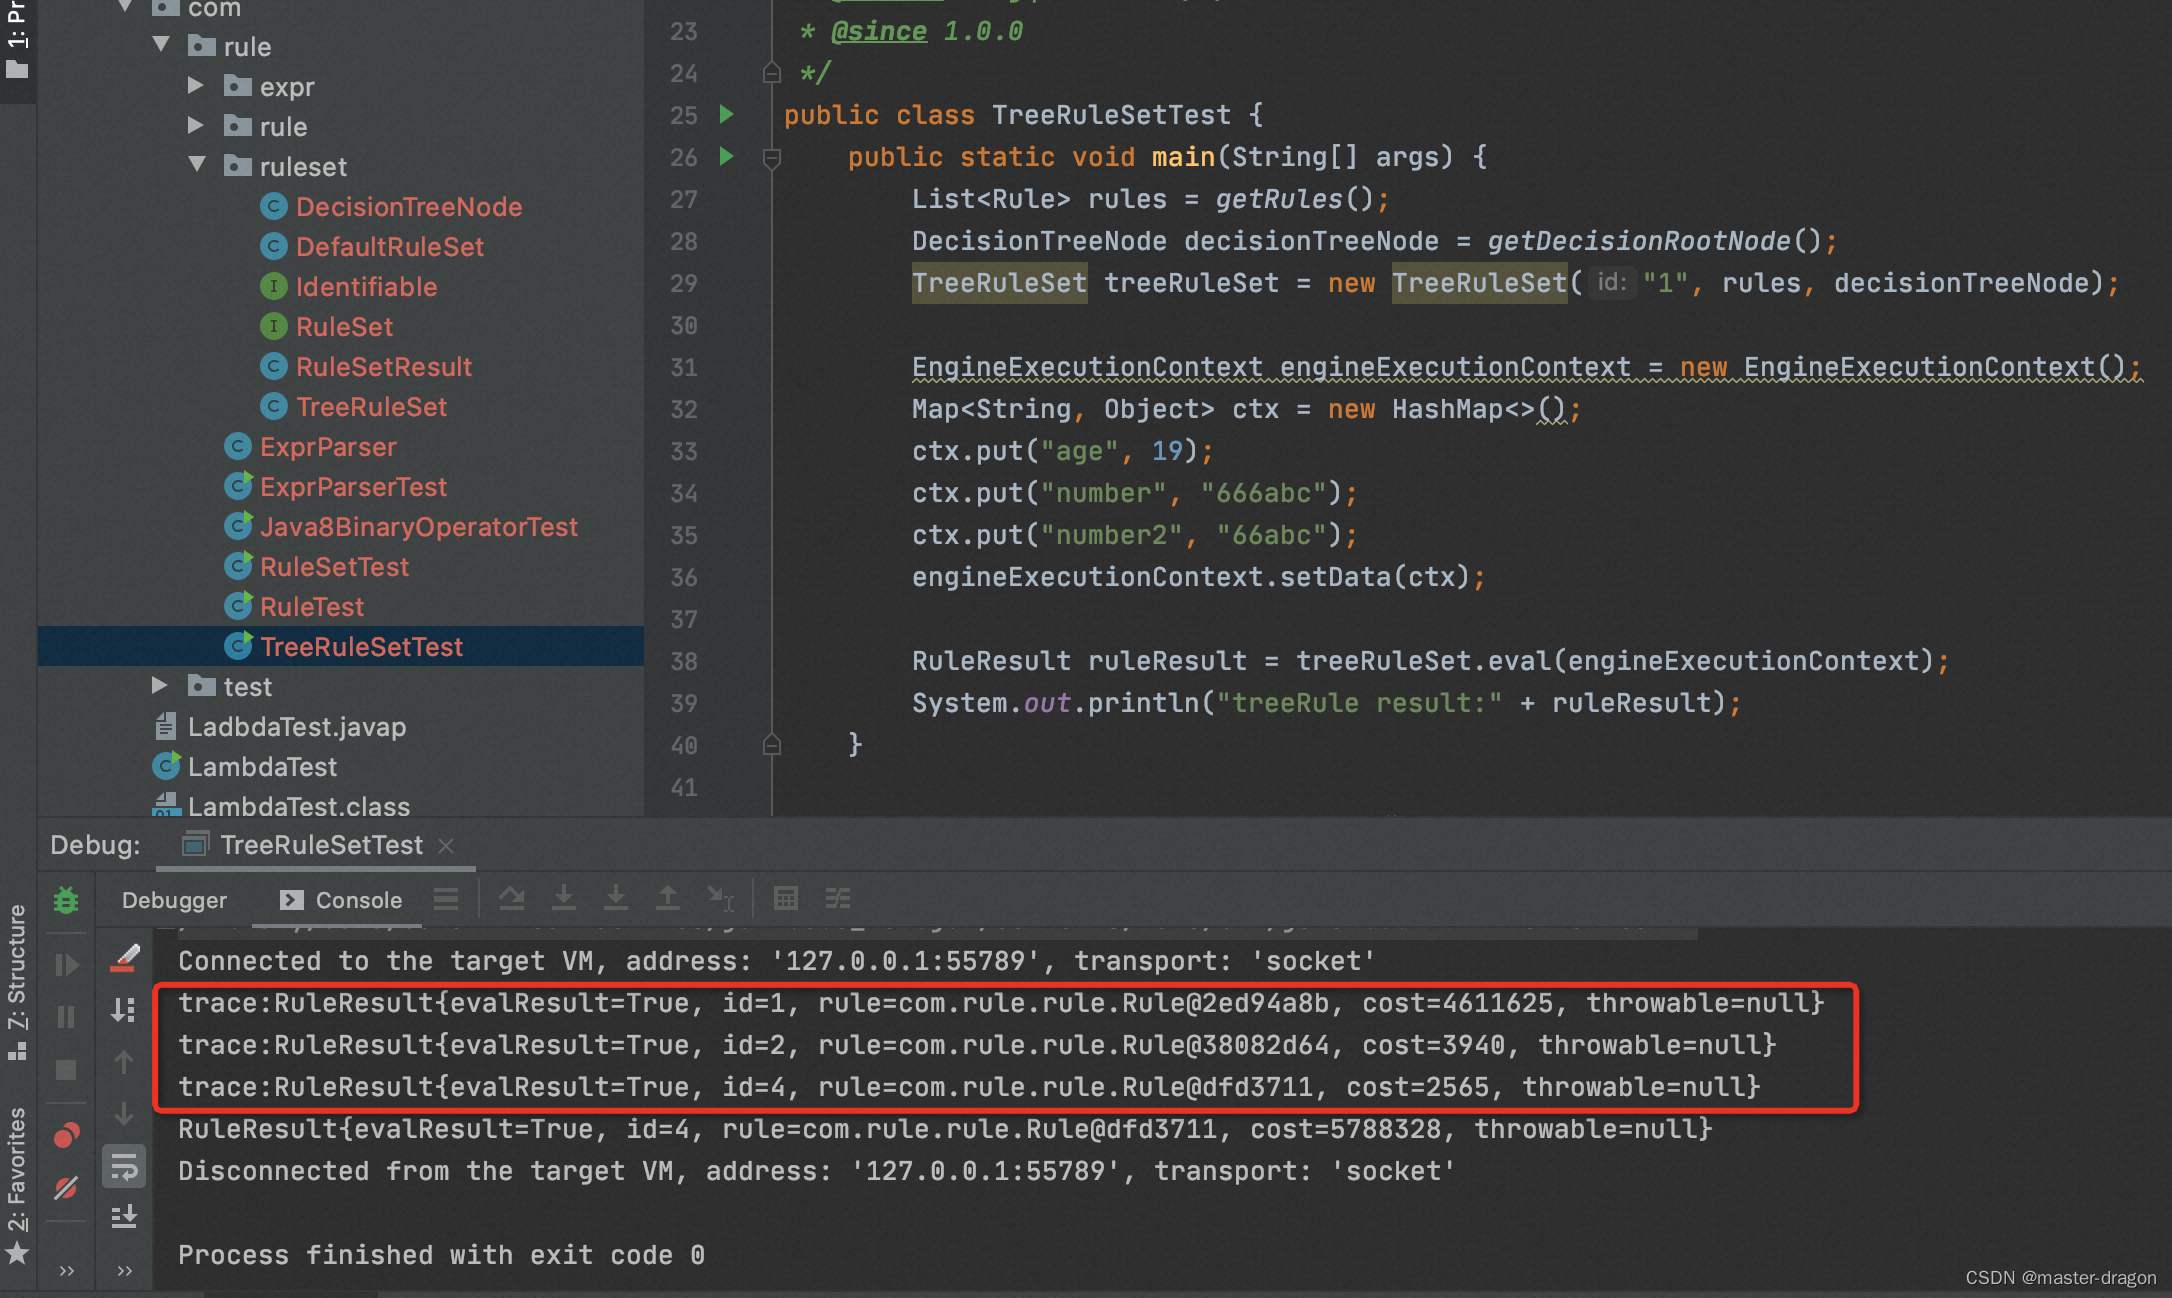Run class TreeRuleSetTest from gutter line 25
This screenshot has height=1298, width=2172.
(x=727, y=114)
